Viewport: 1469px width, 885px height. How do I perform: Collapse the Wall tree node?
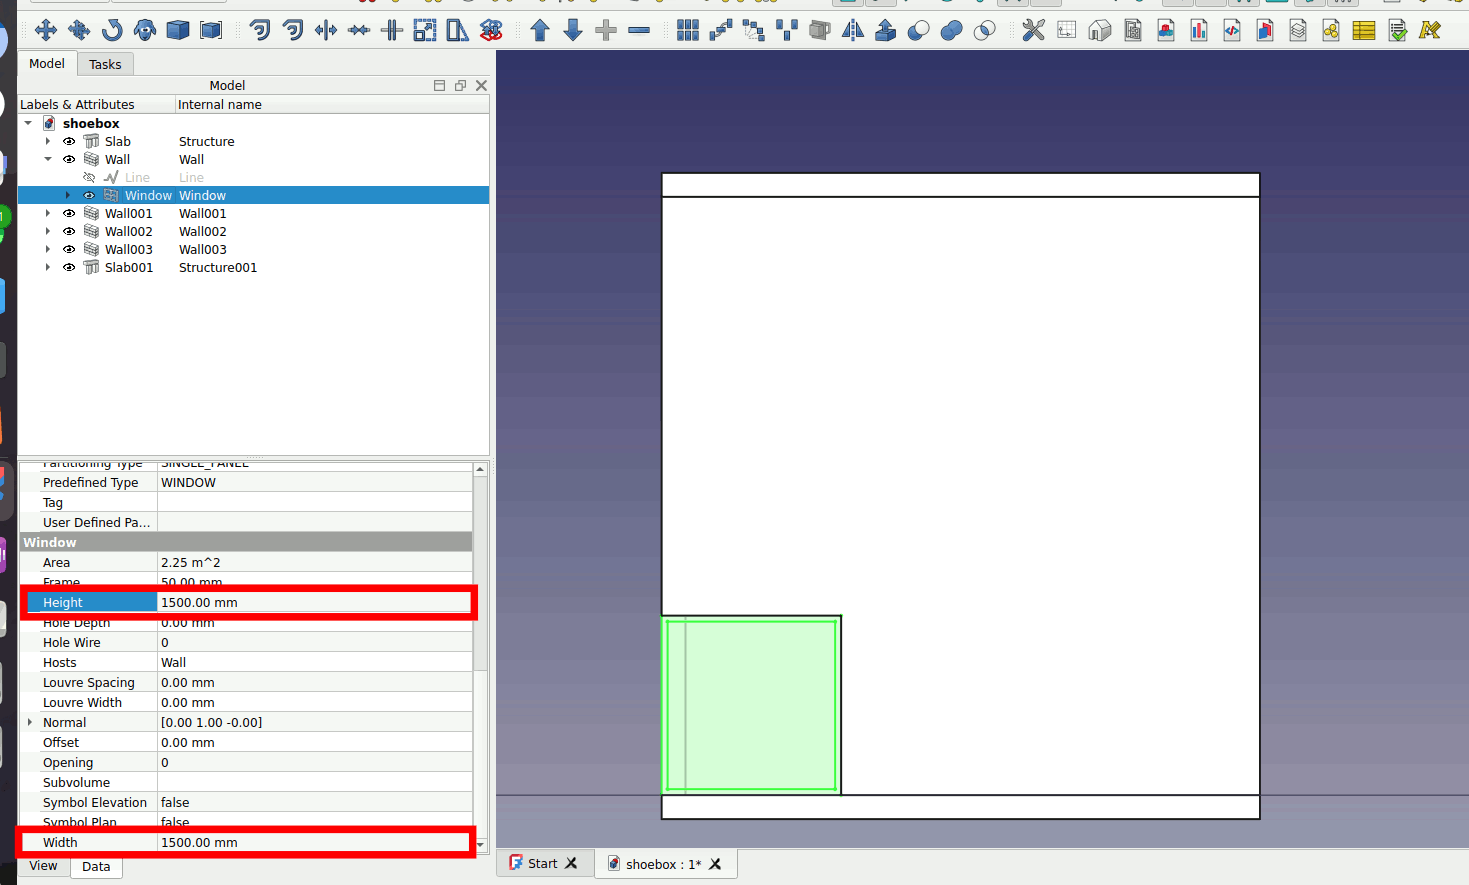point(48,160)
